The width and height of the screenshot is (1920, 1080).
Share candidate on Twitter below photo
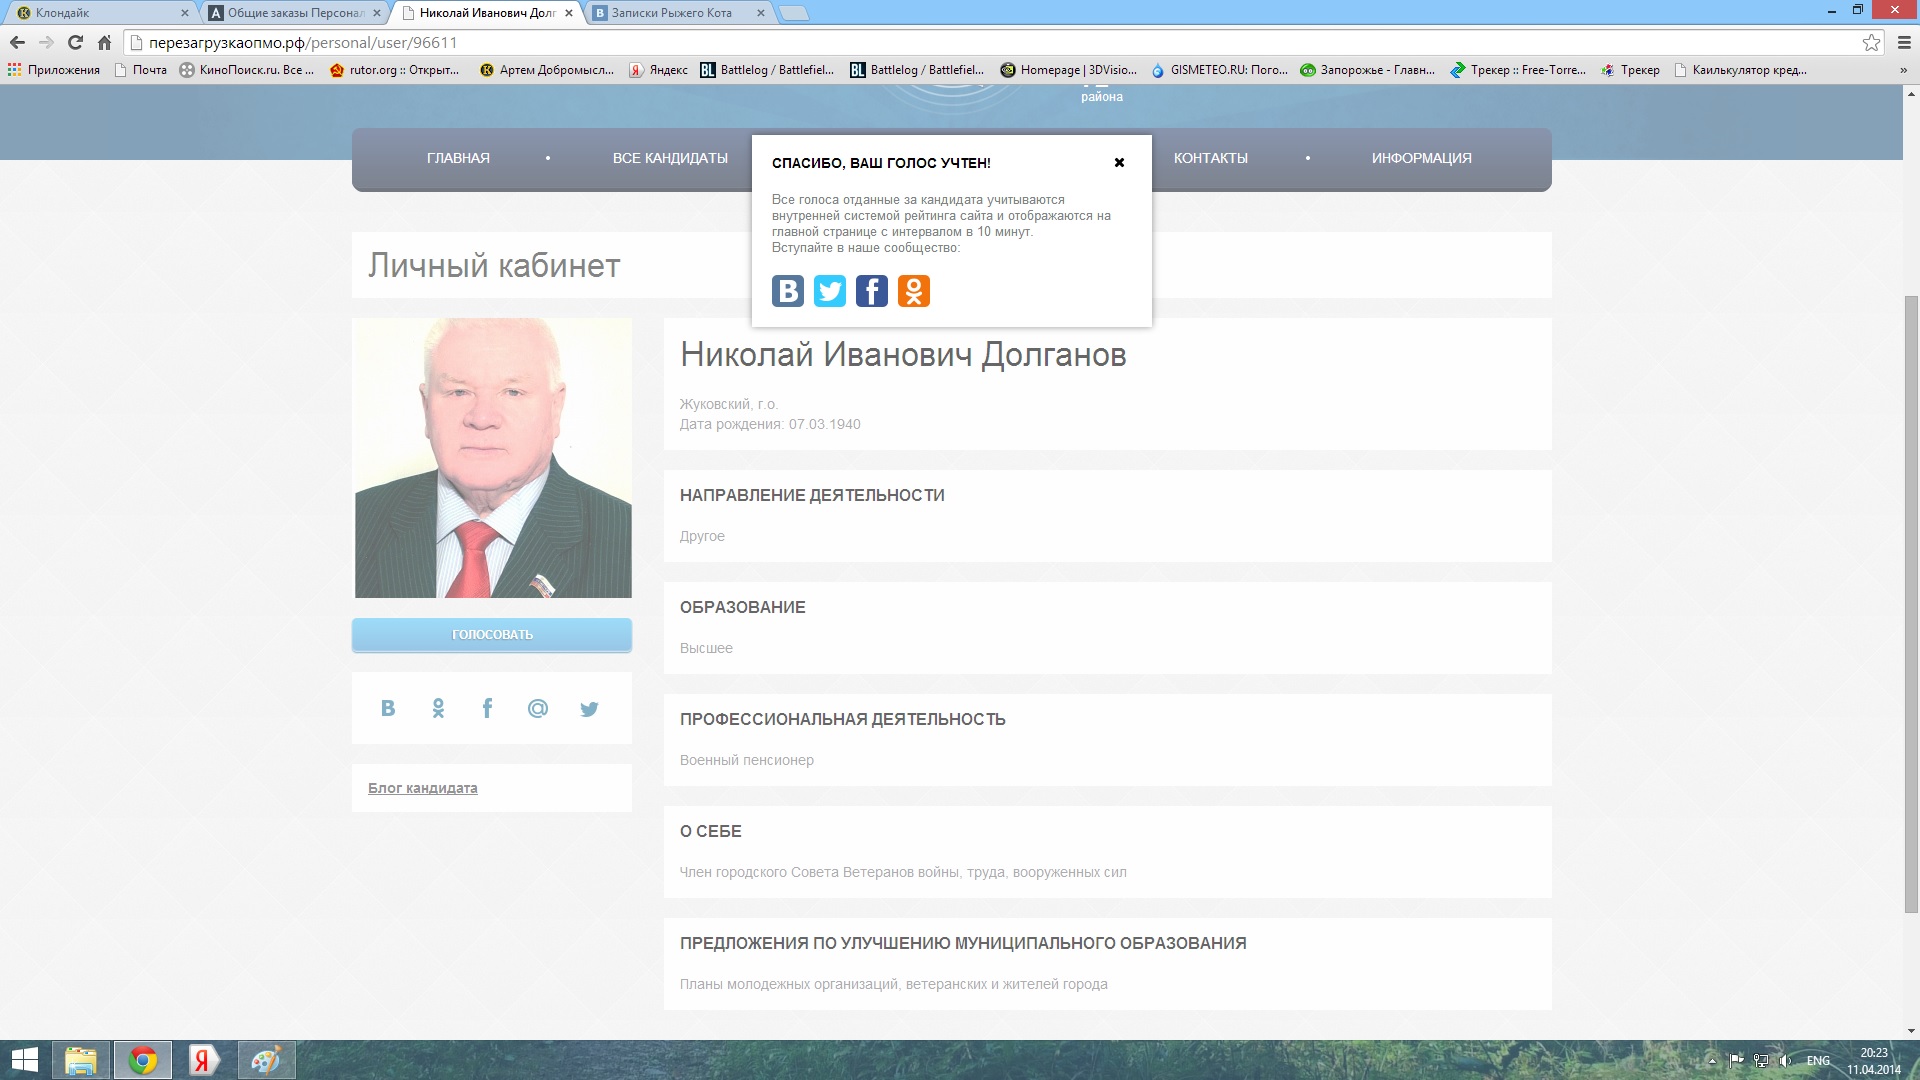coord(589,708)
